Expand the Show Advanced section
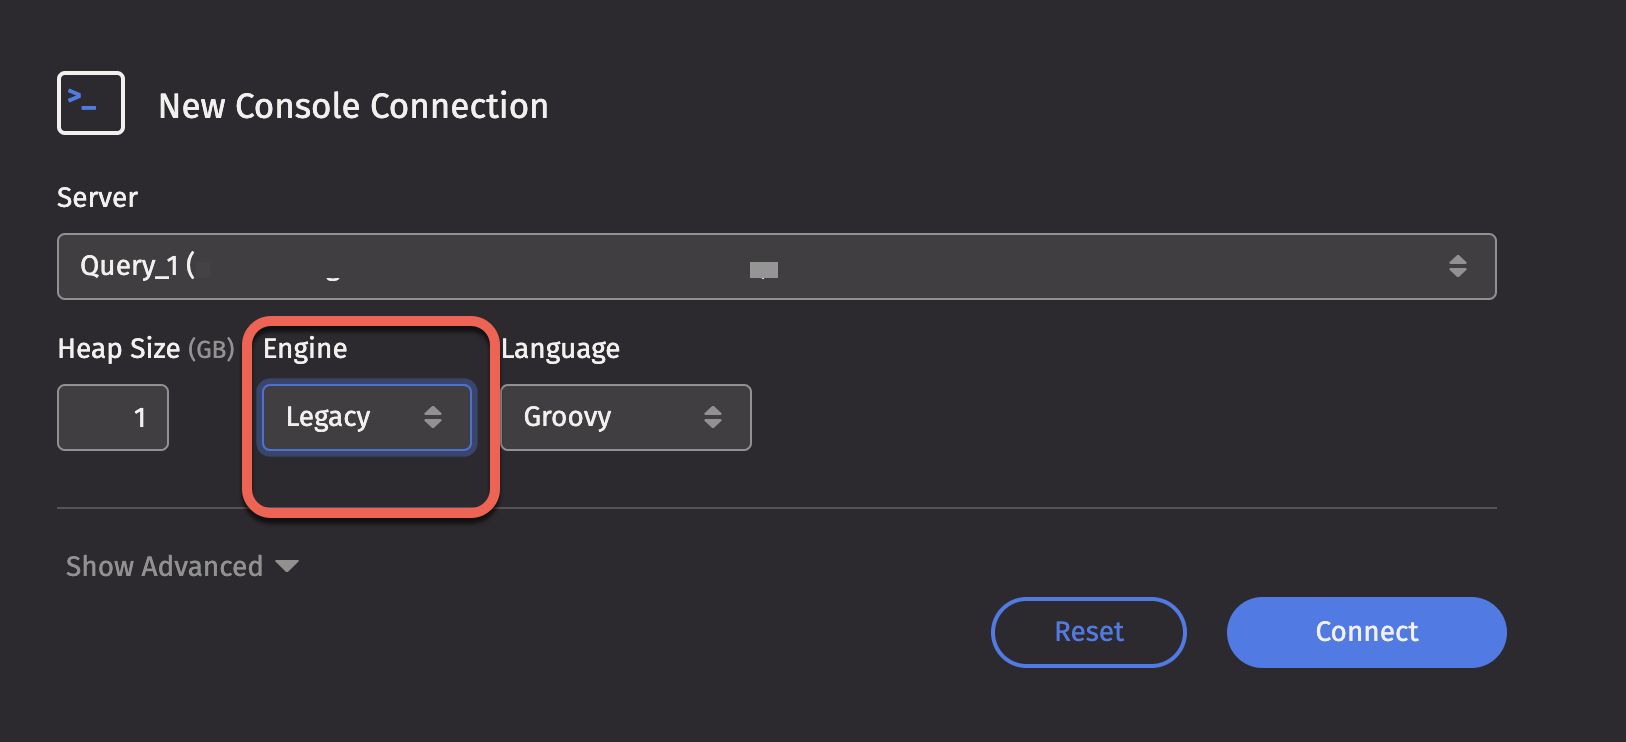Image resolution: width=1626 pixels, height=742 pixels. (182, 566)
